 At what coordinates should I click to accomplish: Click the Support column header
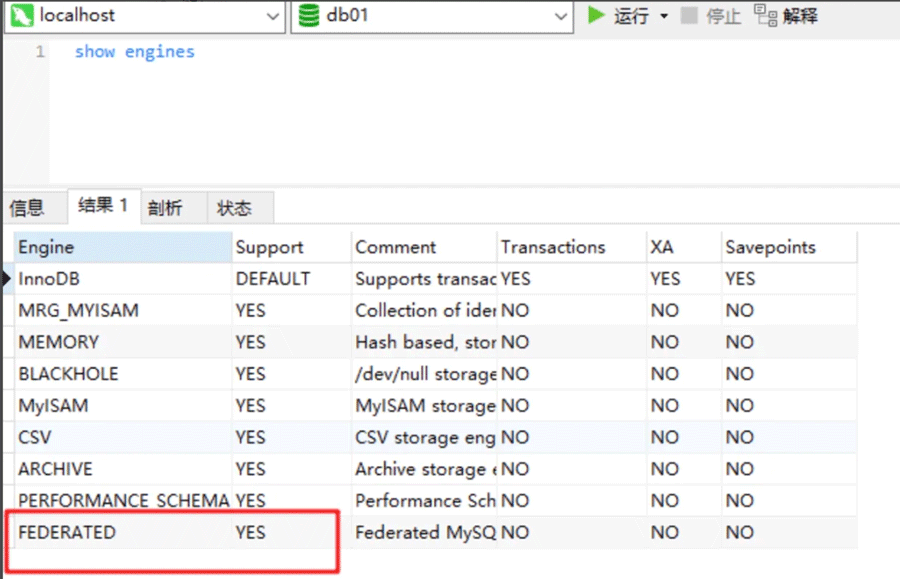point(292,247)
